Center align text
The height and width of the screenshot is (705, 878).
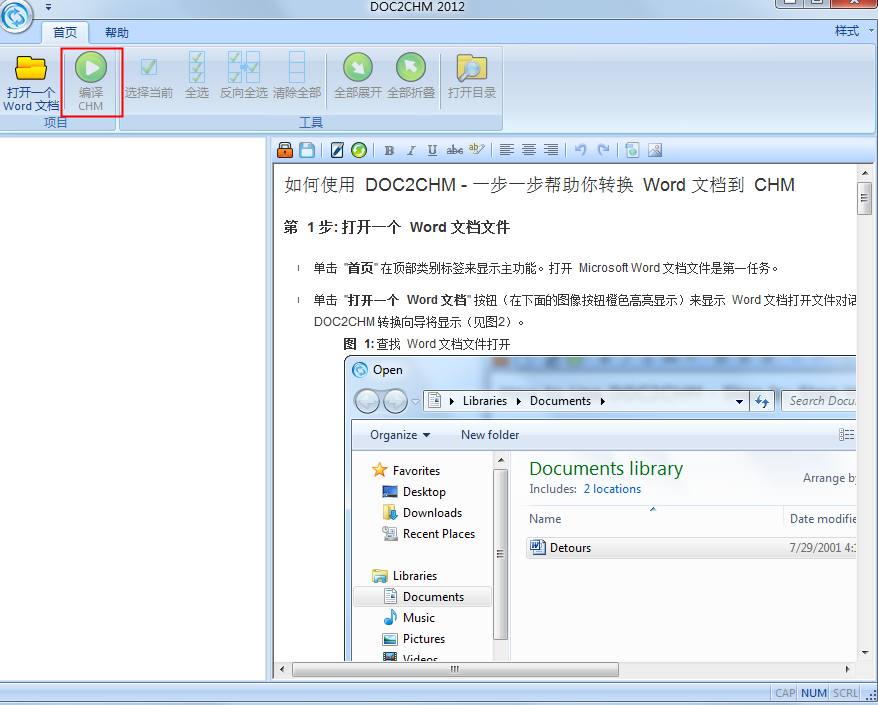[529, 150]
